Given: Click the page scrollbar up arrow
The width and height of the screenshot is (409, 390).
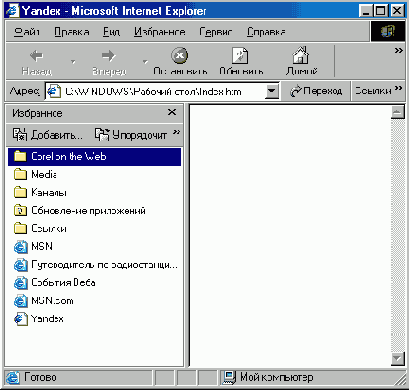Looking at the screenshot, I should click(x=398, y=112).
